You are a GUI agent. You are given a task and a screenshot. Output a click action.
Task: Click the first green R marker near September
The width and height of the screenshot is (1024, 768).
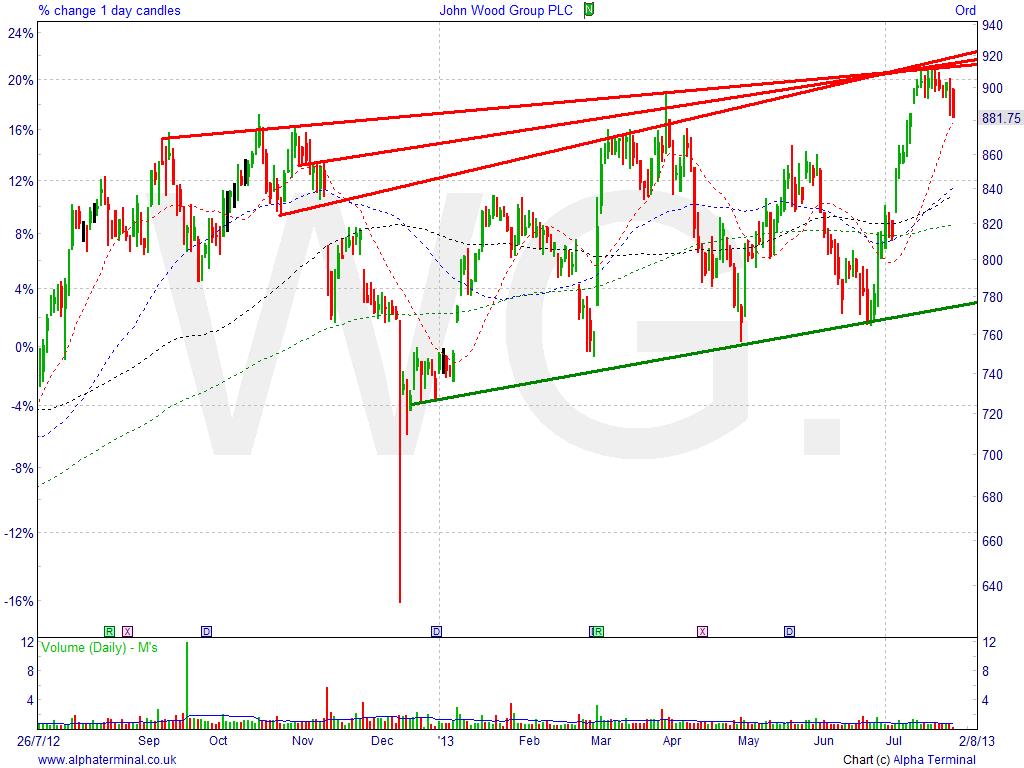(109, 631)
